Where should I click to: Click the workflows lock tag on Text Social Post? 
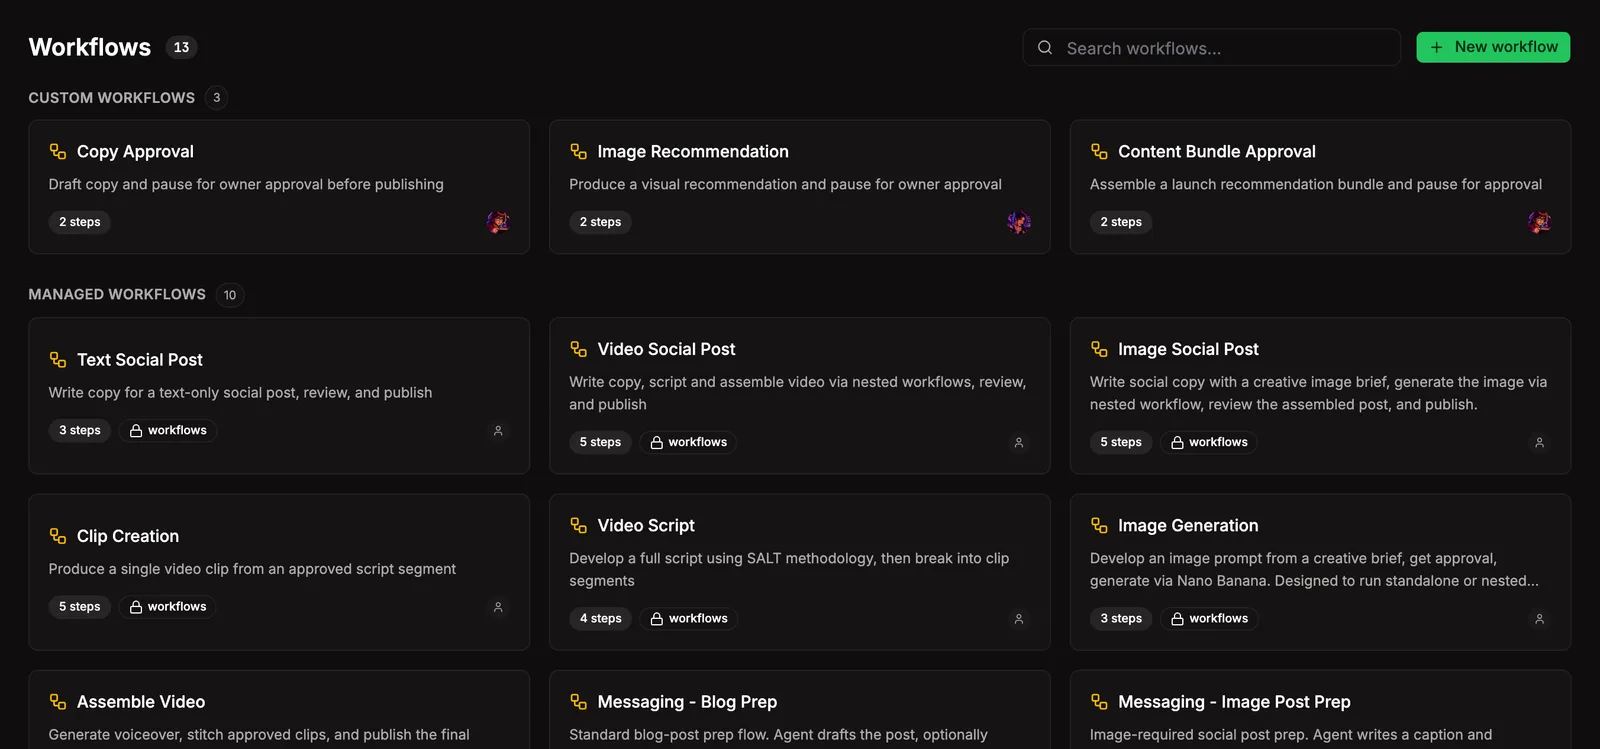[x=168, y=431]
